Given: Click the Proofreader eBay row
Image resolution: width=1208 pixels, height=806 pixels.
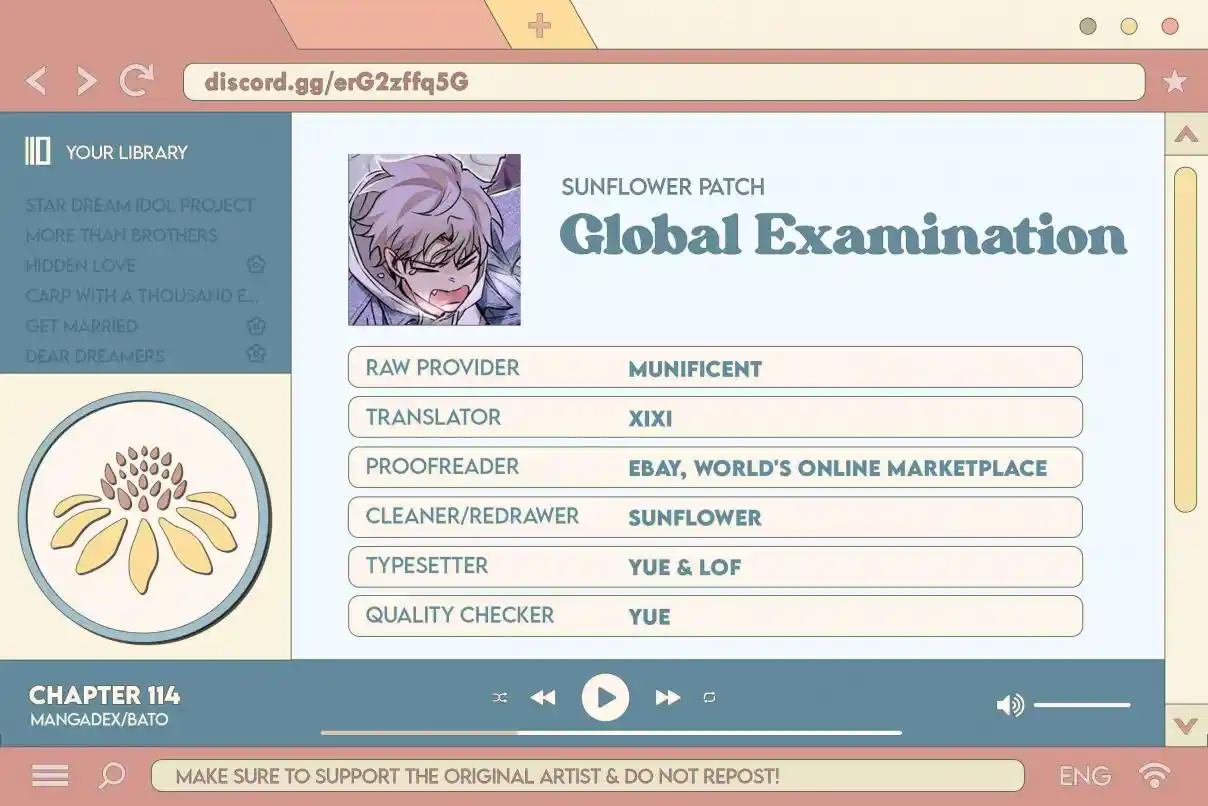Looking at the screenshot, I should (x=715, y=467).
